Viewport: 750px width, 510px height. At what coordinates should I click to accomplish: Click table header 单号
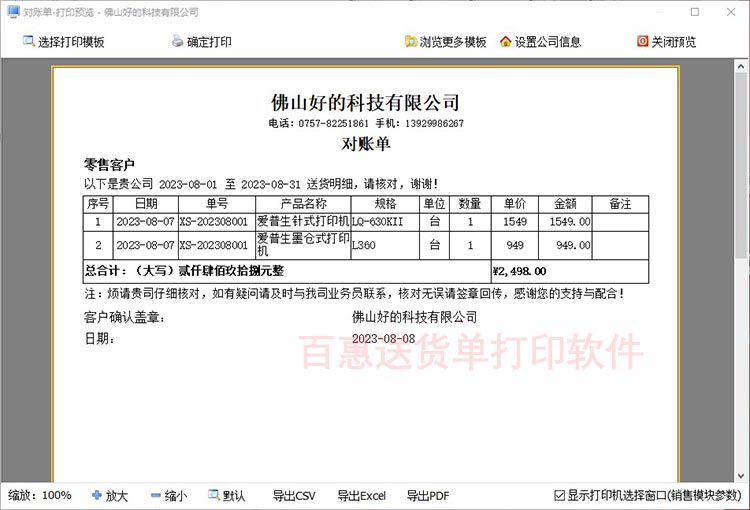point(217,204)
